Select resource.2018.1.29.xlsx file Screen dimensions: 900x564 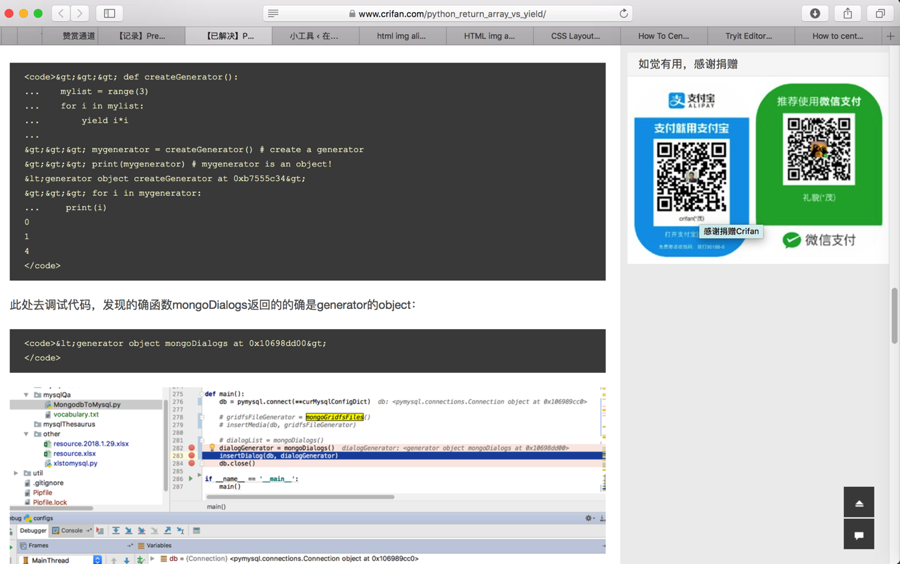tap(91, 444)
